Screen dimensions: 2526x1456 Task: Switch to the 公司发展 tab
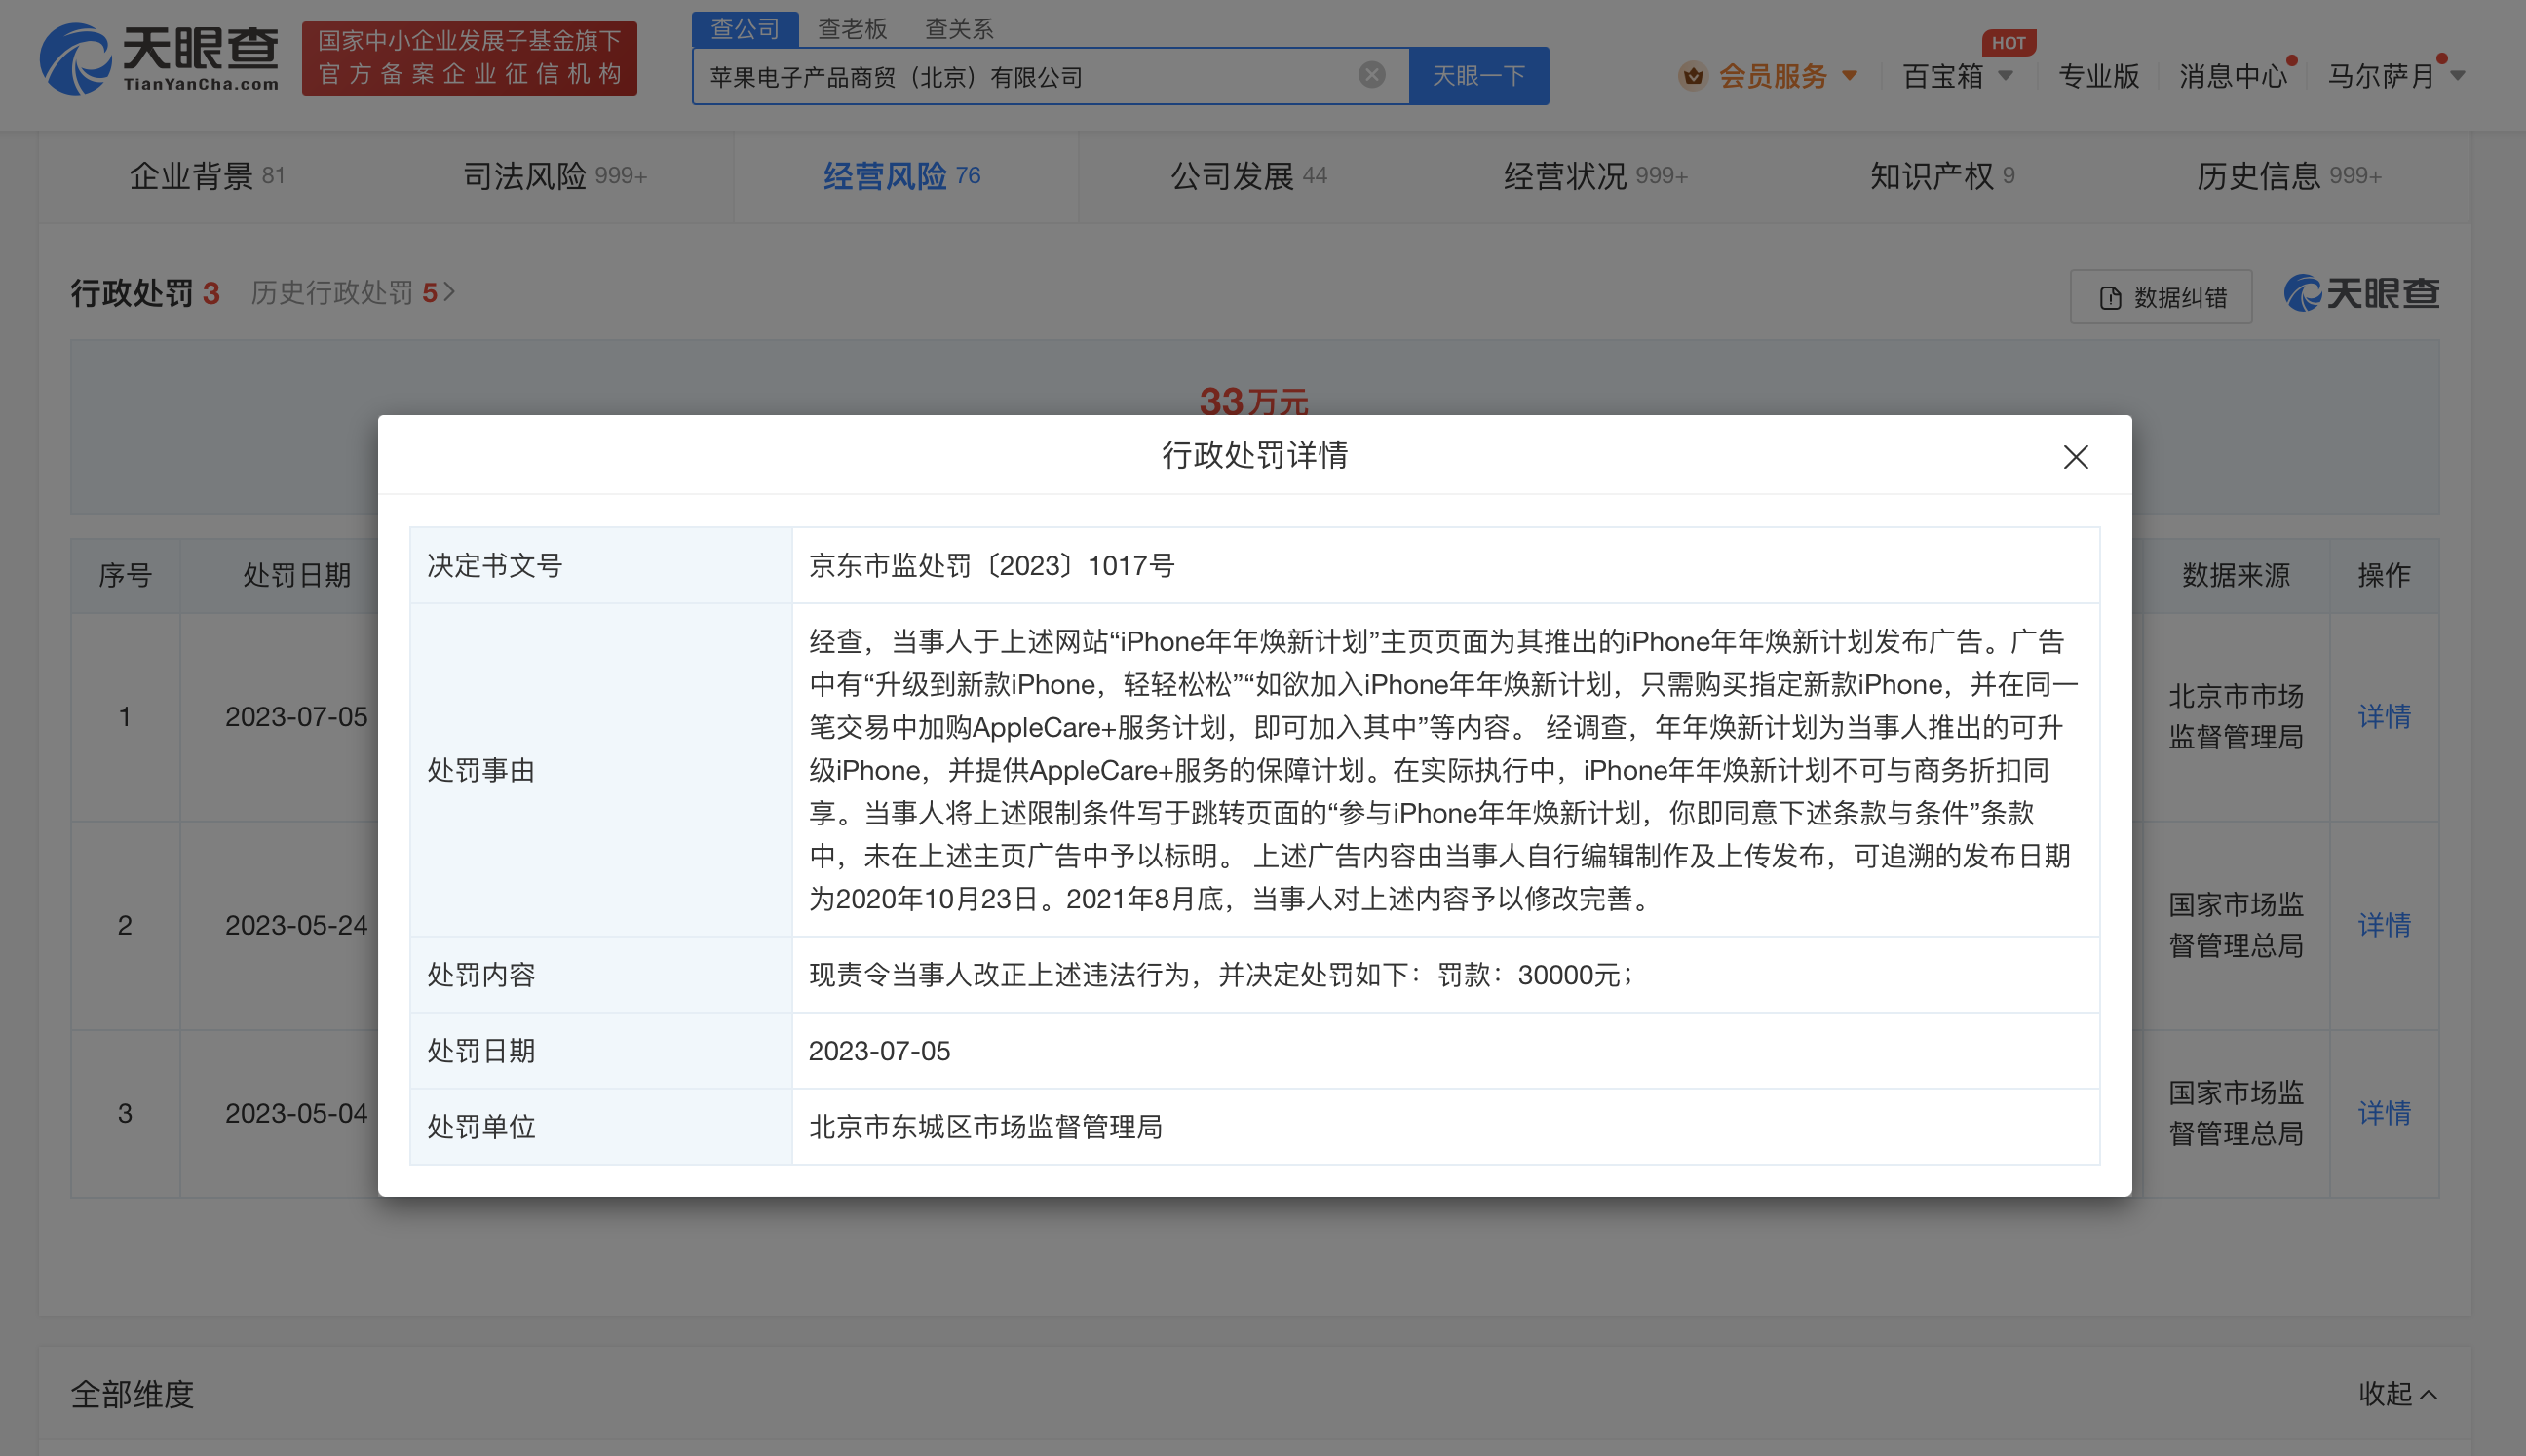1248,176
